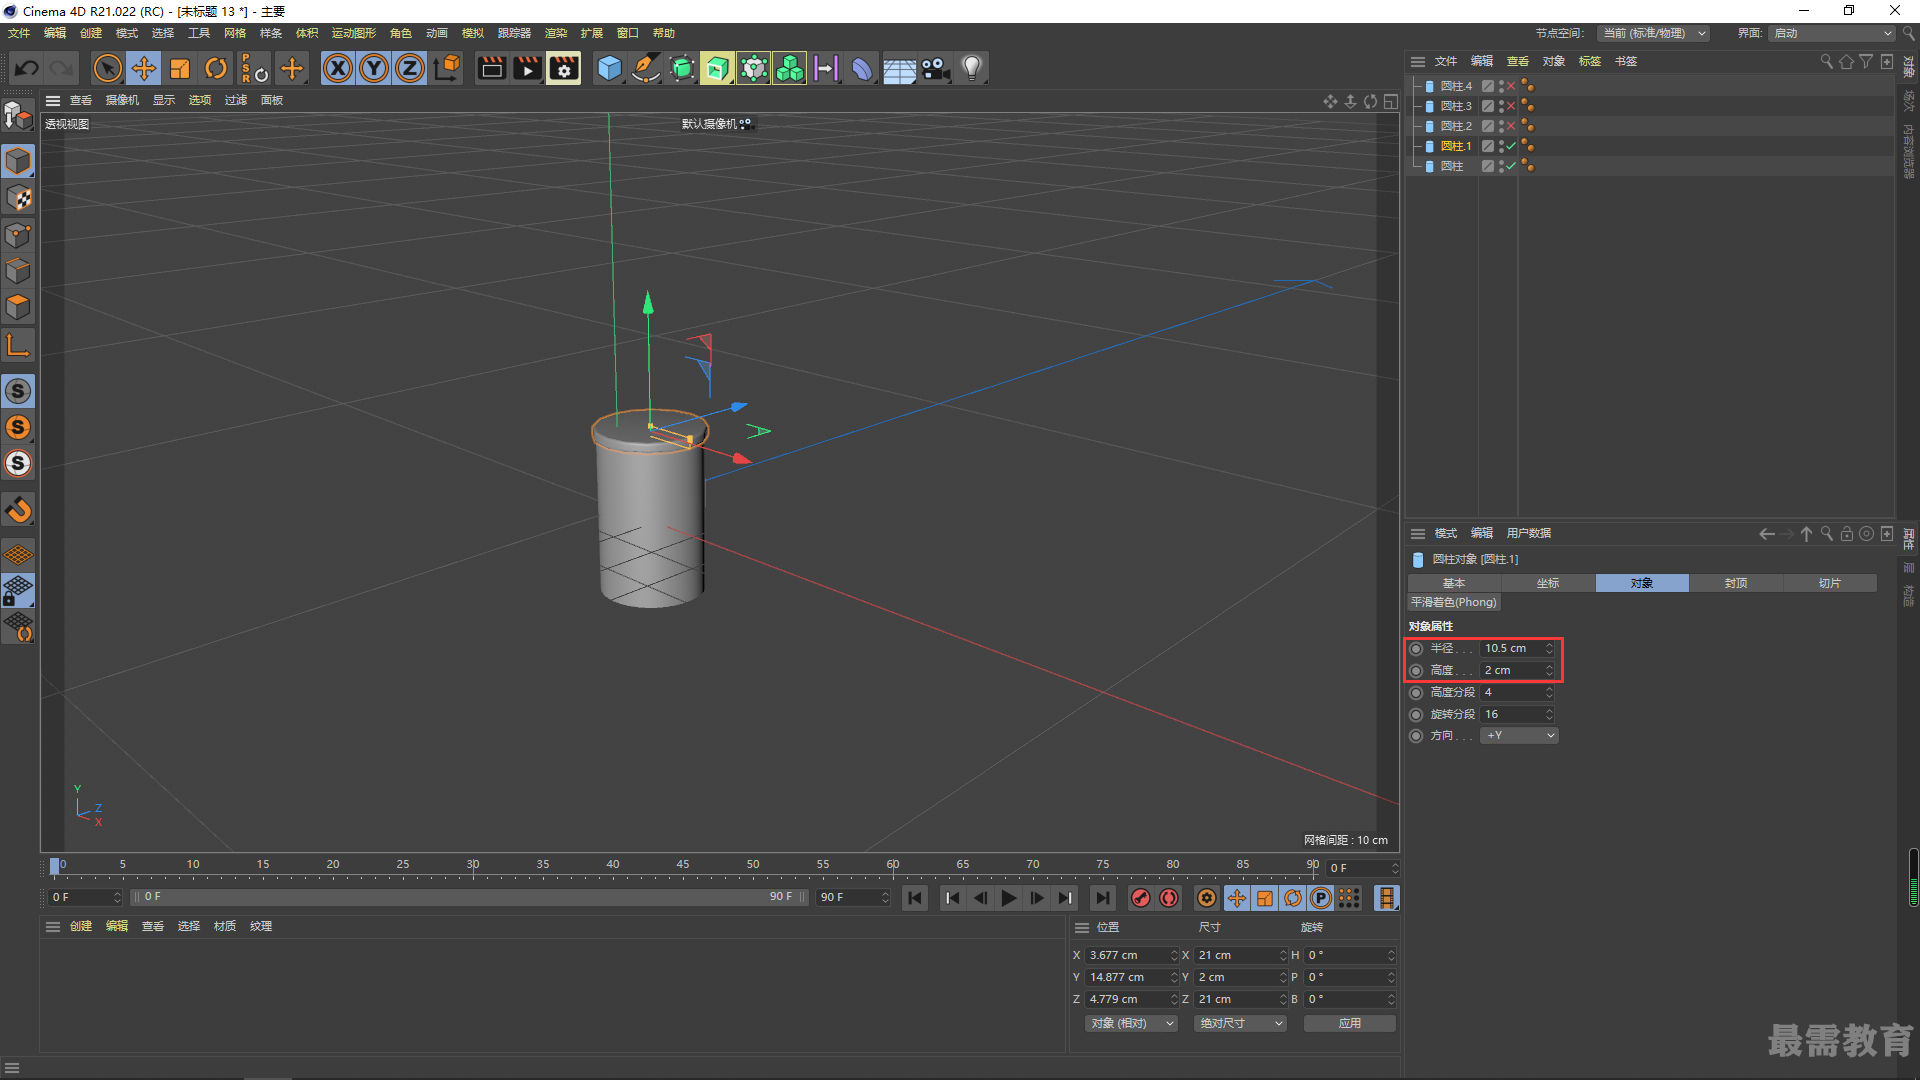Click the Undo arrow icon
The height and width of the screenshot is (1080, 1920).
click(x=27, y=68)
